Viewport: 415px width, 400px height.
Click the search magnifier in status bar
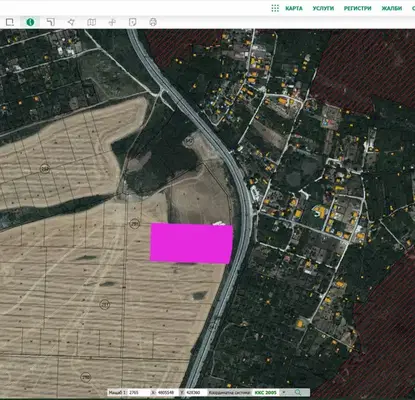click(298, 393)
